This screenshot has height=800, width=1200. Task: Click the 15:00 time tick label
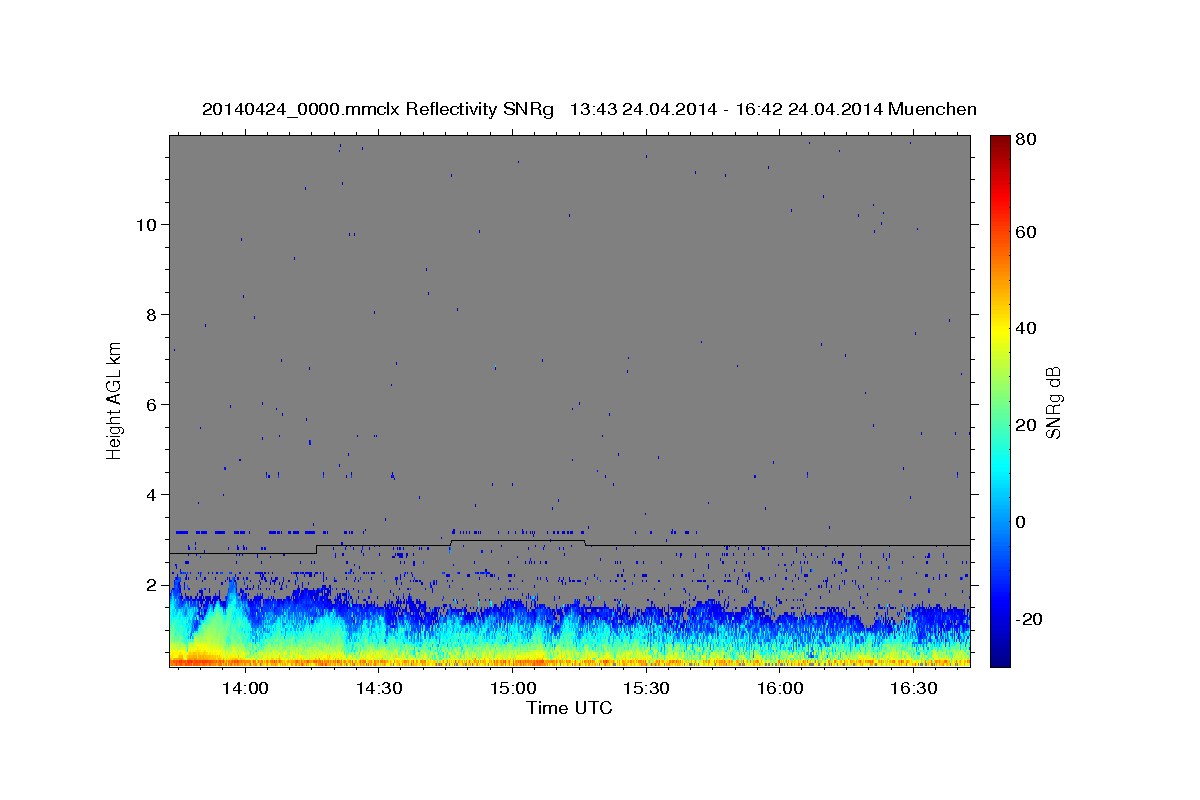(512, 689)
